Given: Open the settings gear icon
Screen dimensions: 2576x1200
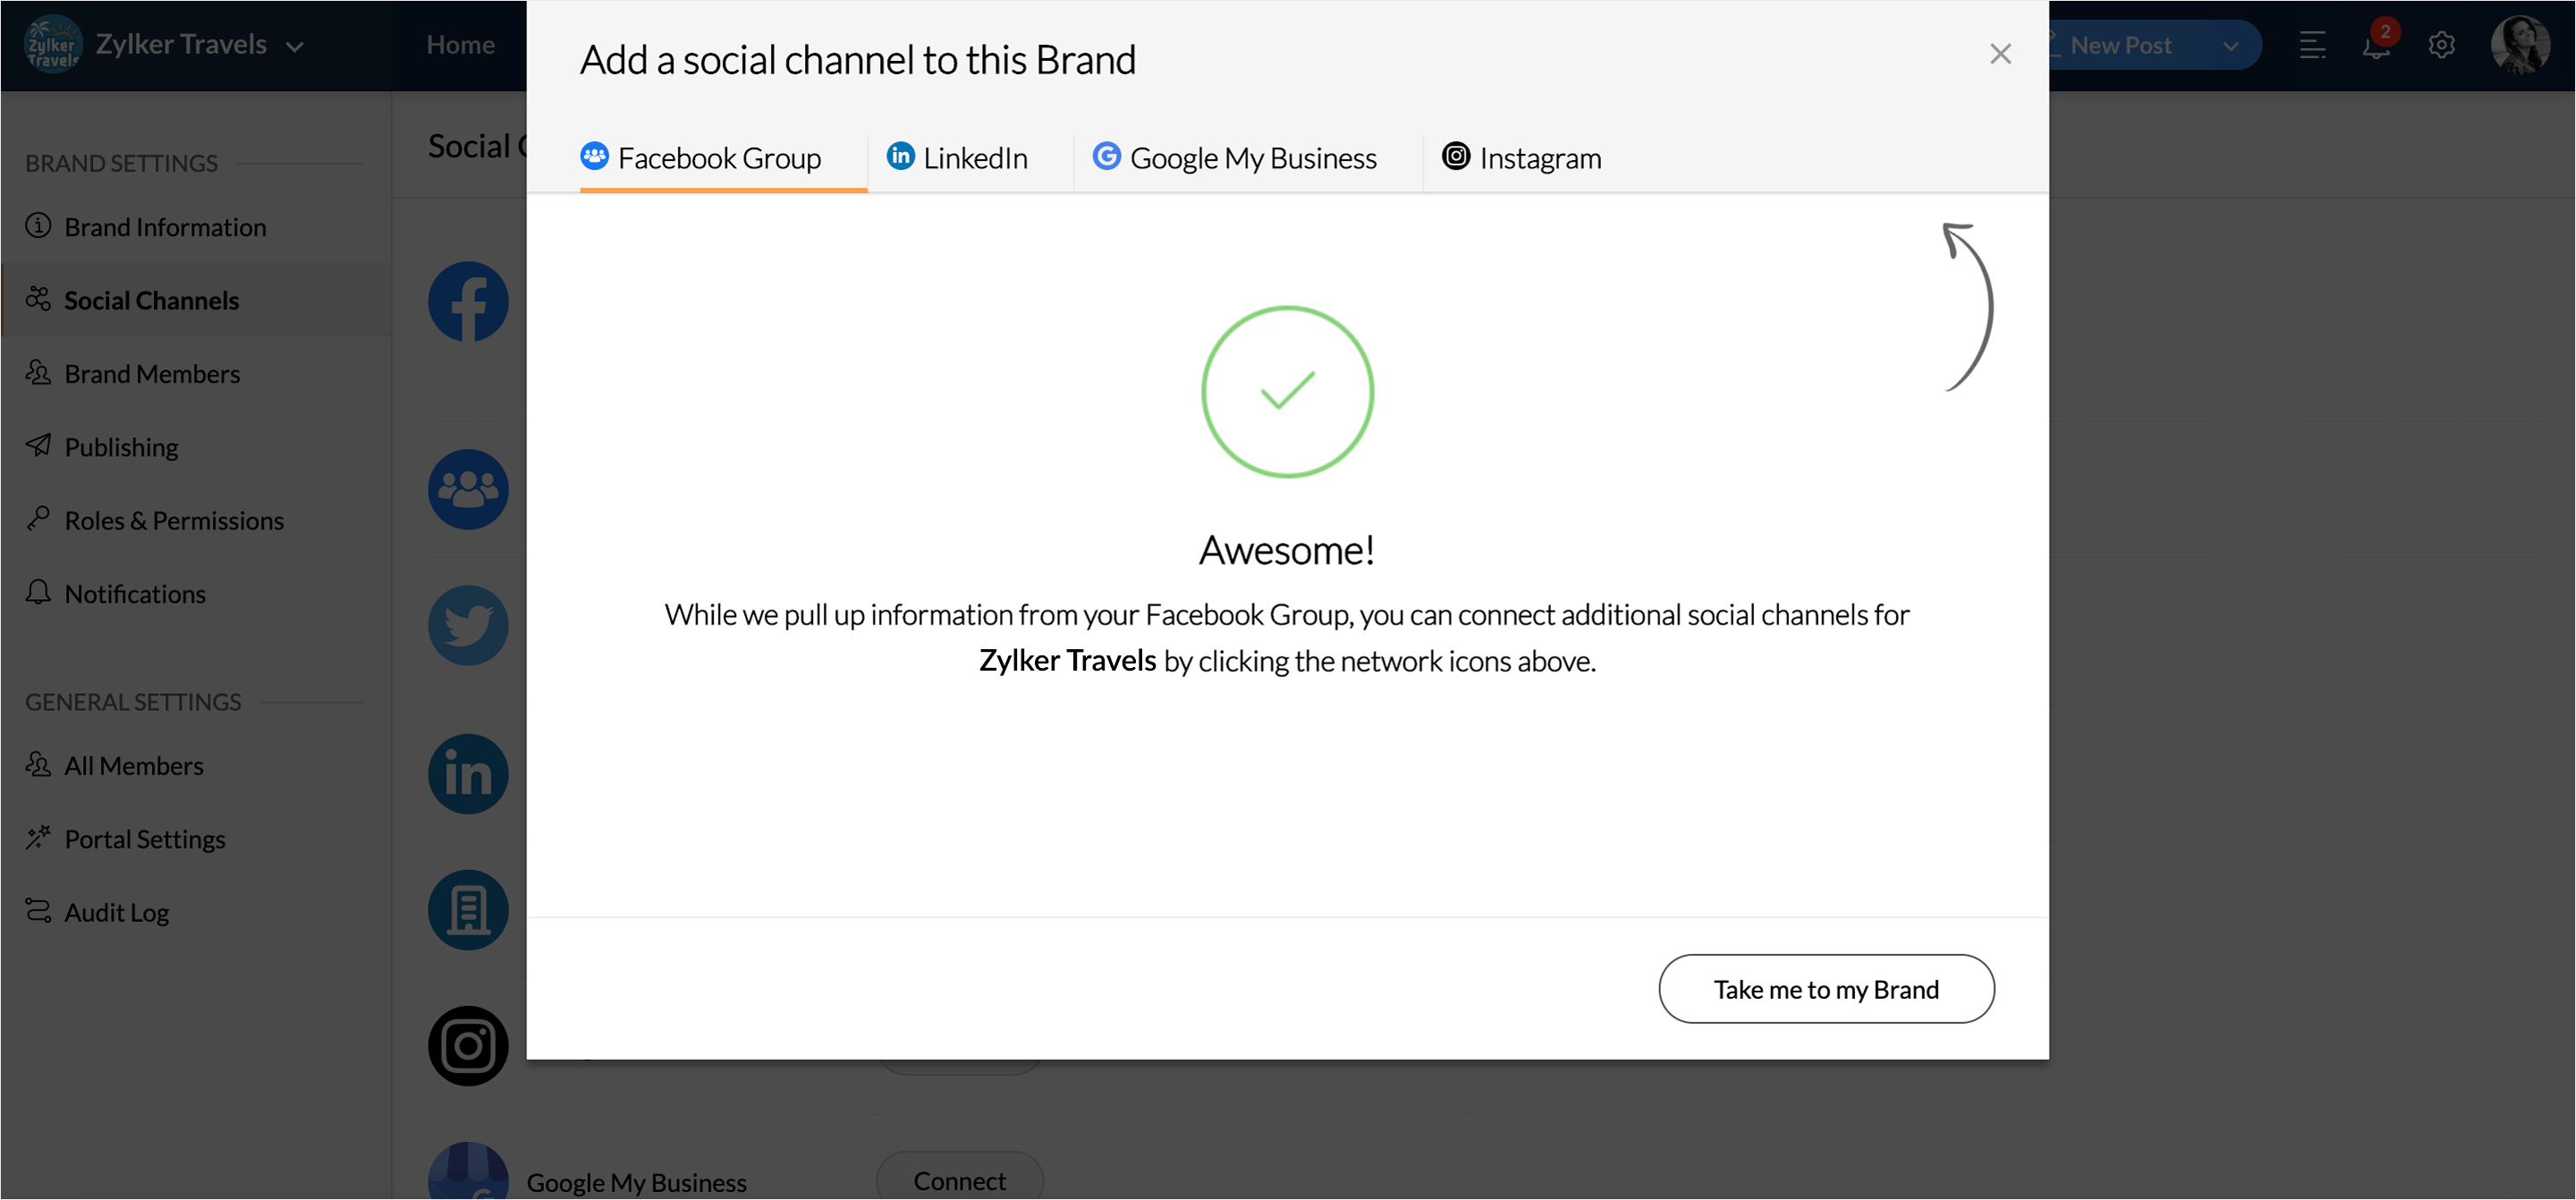Looking at the screenshot, I should [x=2441, y=45].
